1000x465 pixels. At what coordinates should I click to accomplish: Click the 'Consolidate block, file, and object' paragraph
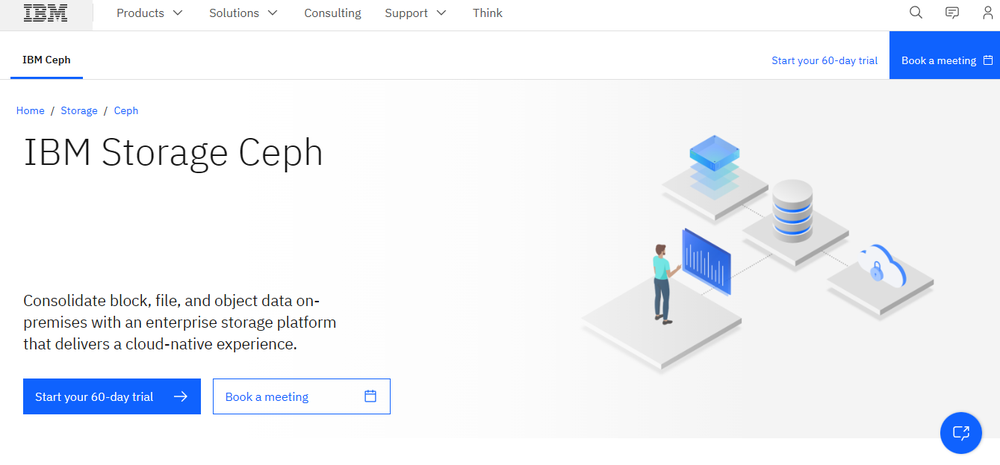(180, 322)
